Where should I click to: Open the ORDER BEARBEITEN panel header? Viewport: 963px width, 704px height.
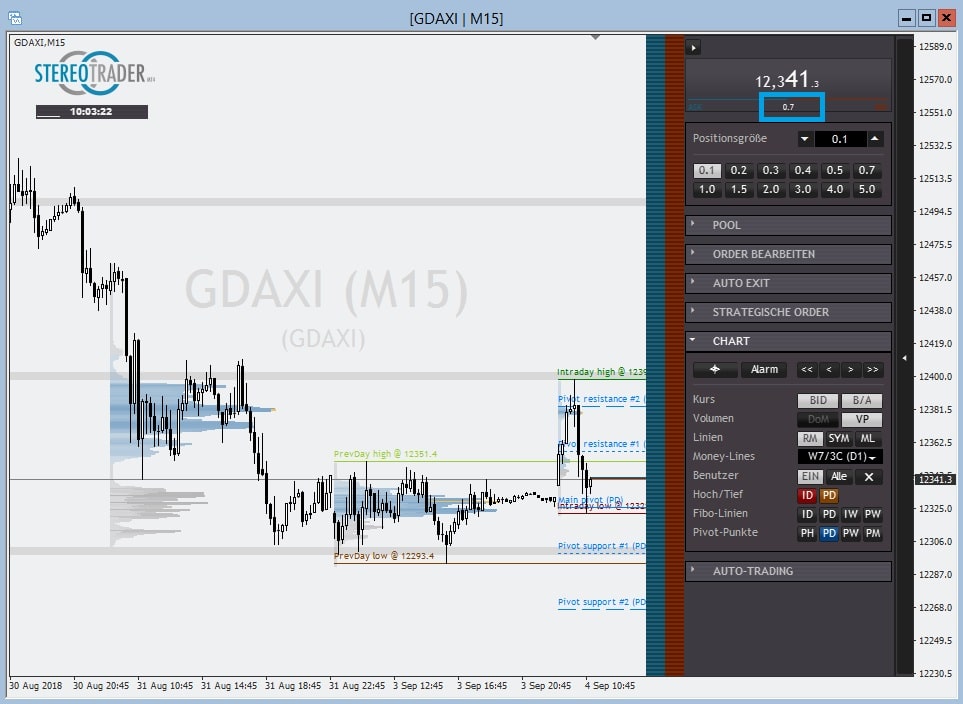point(788,255)
